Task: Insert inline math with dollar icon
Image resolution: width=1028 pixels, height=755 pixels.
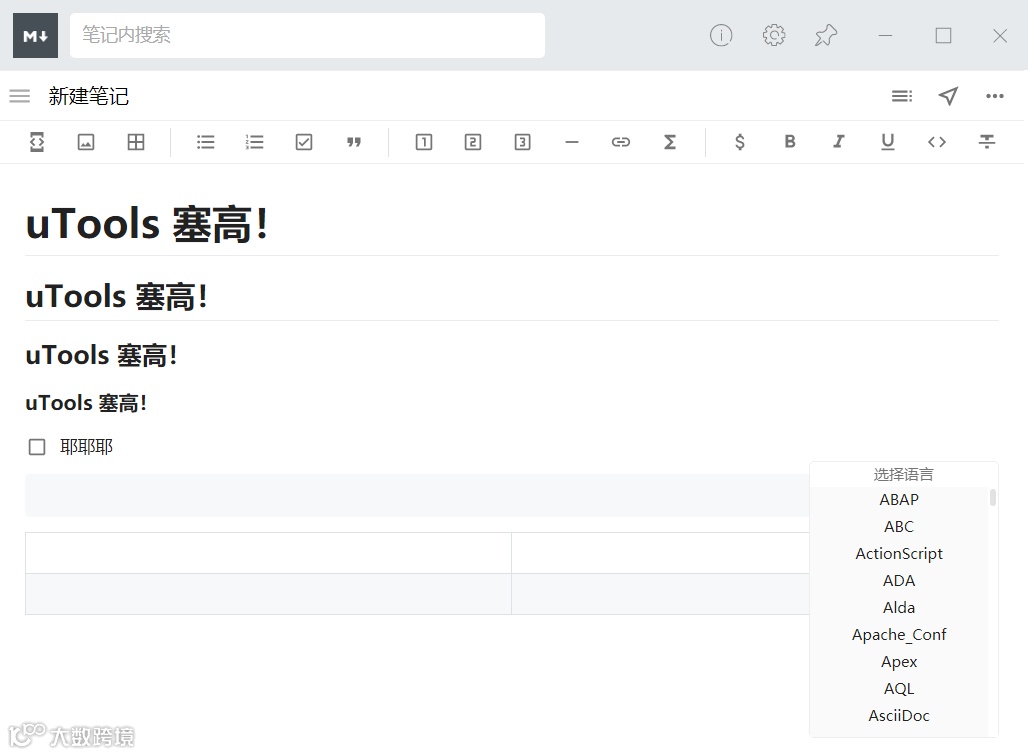Action: pos(740,142)
